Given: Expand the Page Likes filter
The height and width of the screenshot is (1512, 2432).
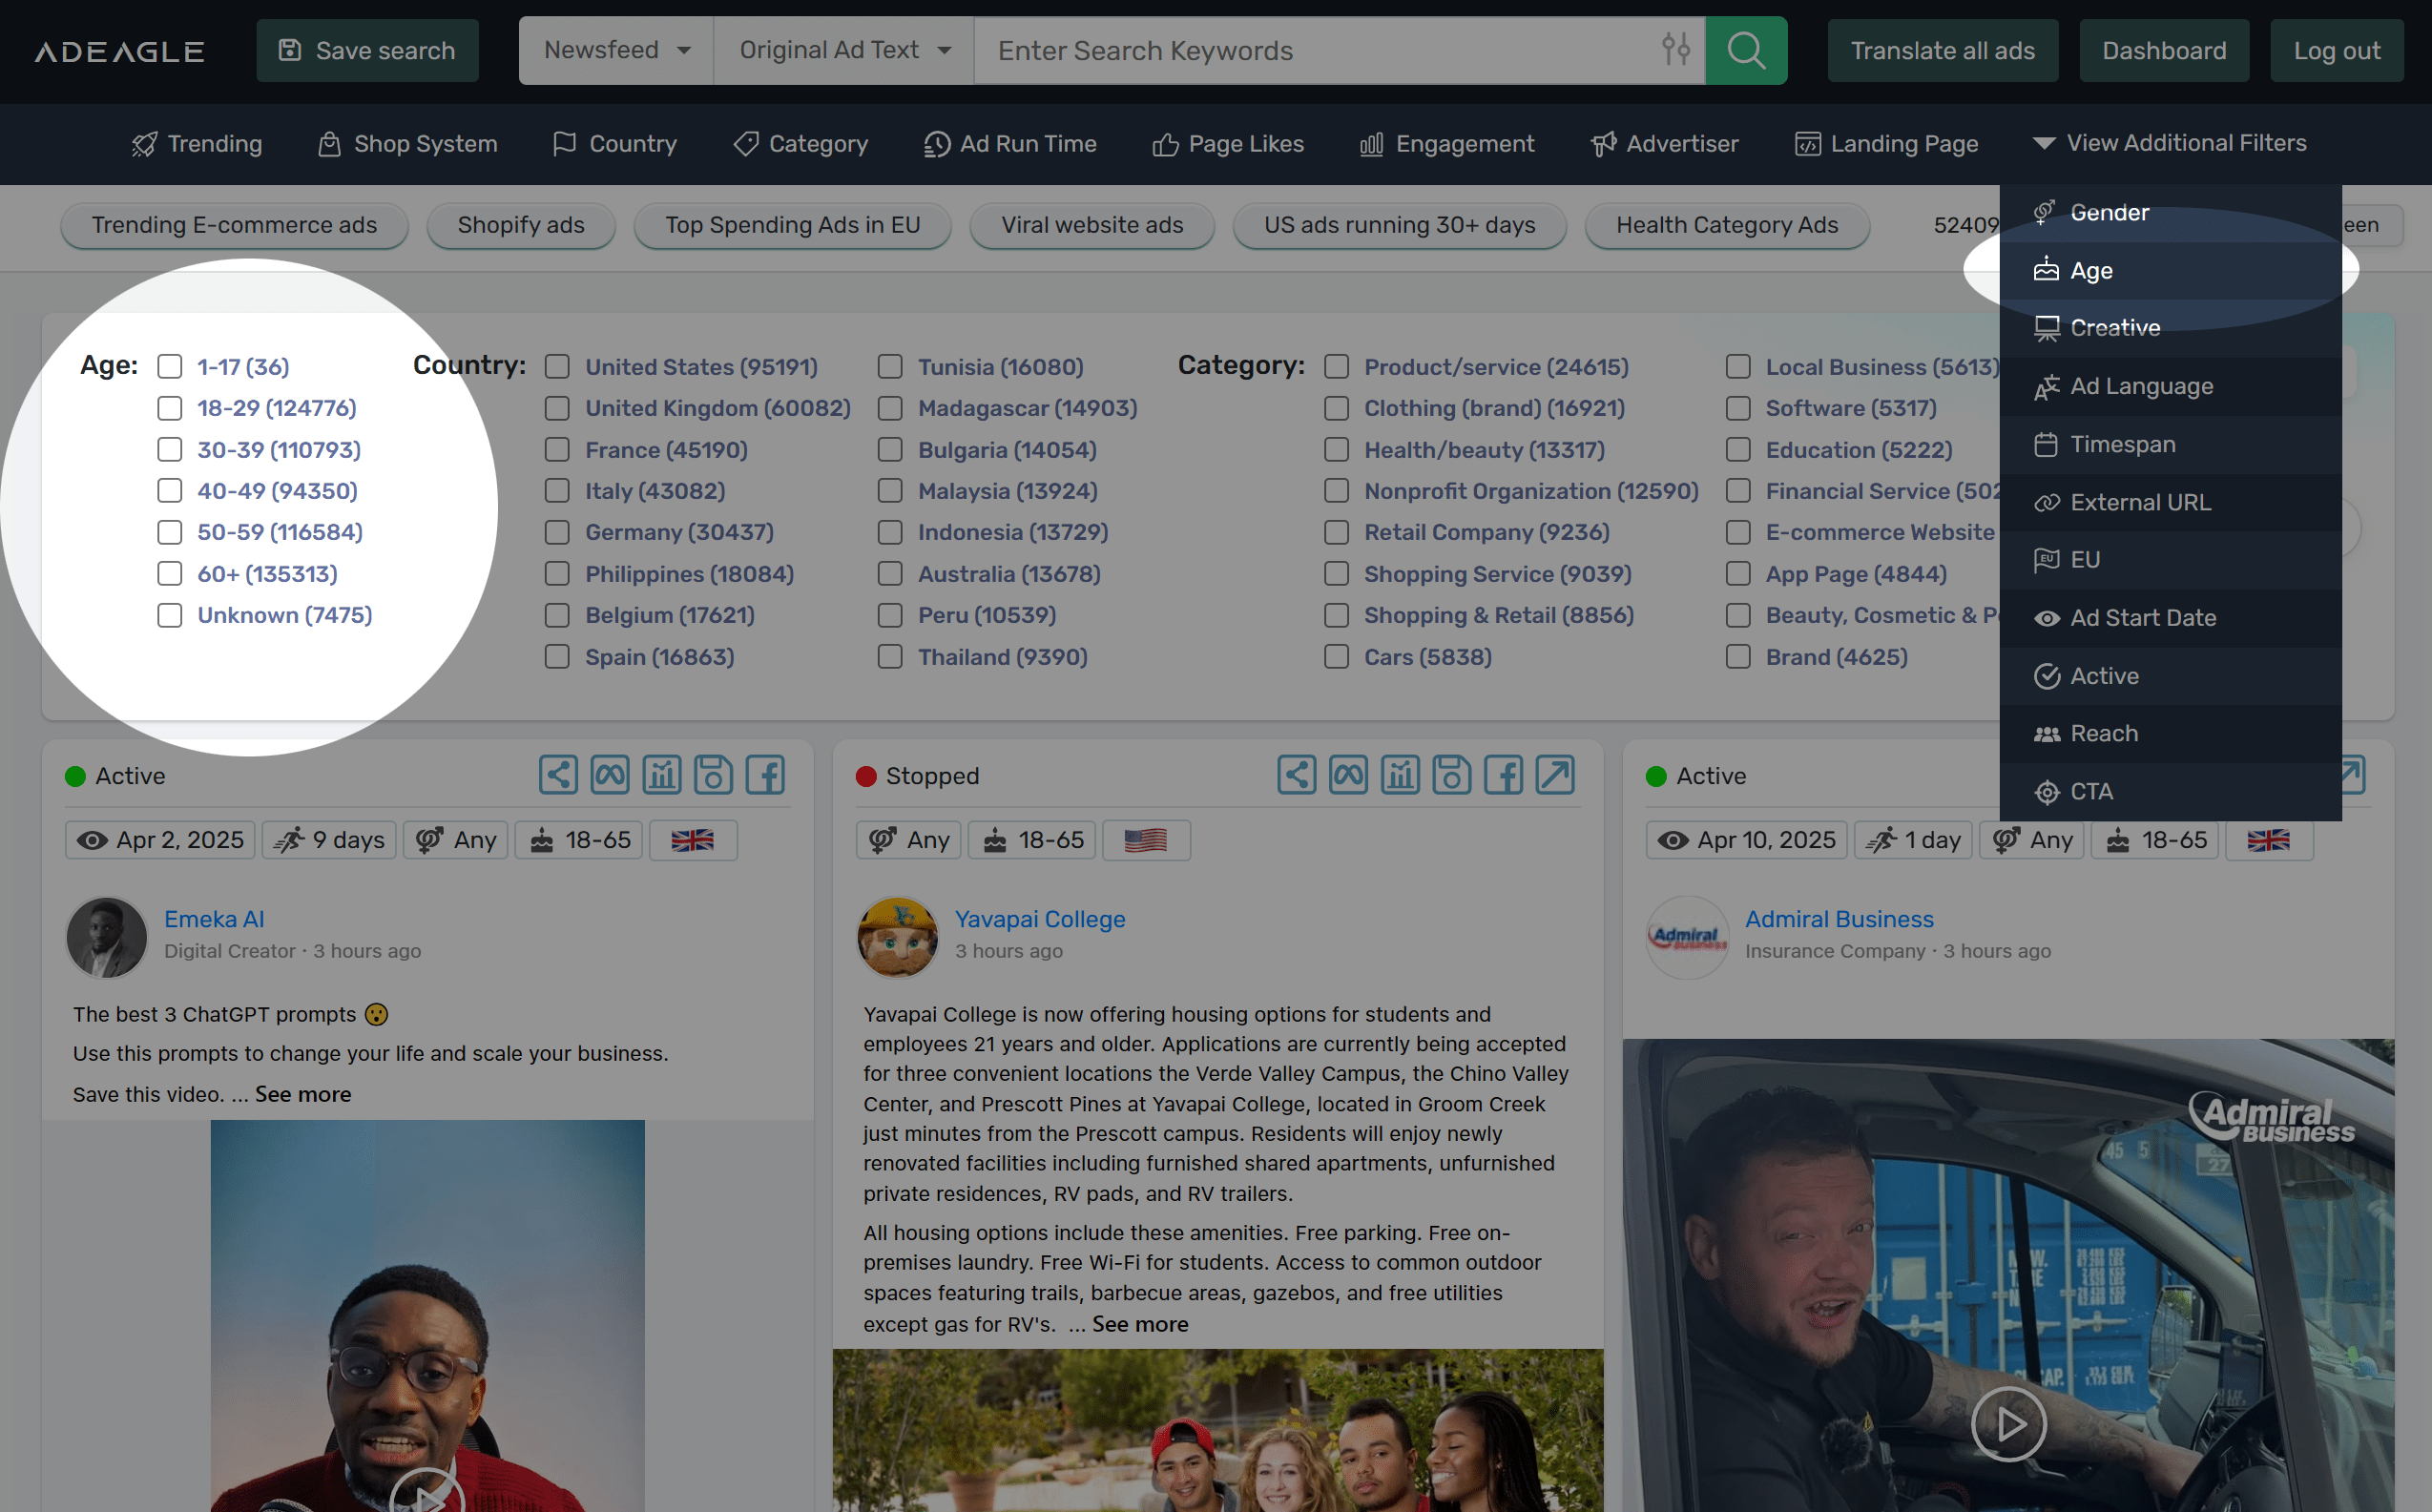Looking at the screenshot, I should pyautogui.click(x=1228, y=144).
